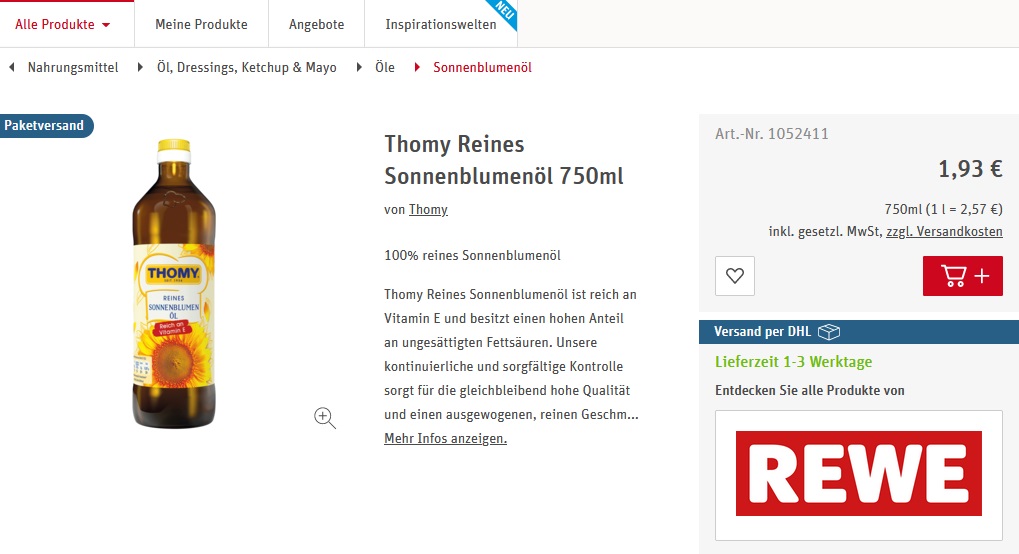
Task: Save product to wishlist with heart icon
Action: tap(735, 276)
